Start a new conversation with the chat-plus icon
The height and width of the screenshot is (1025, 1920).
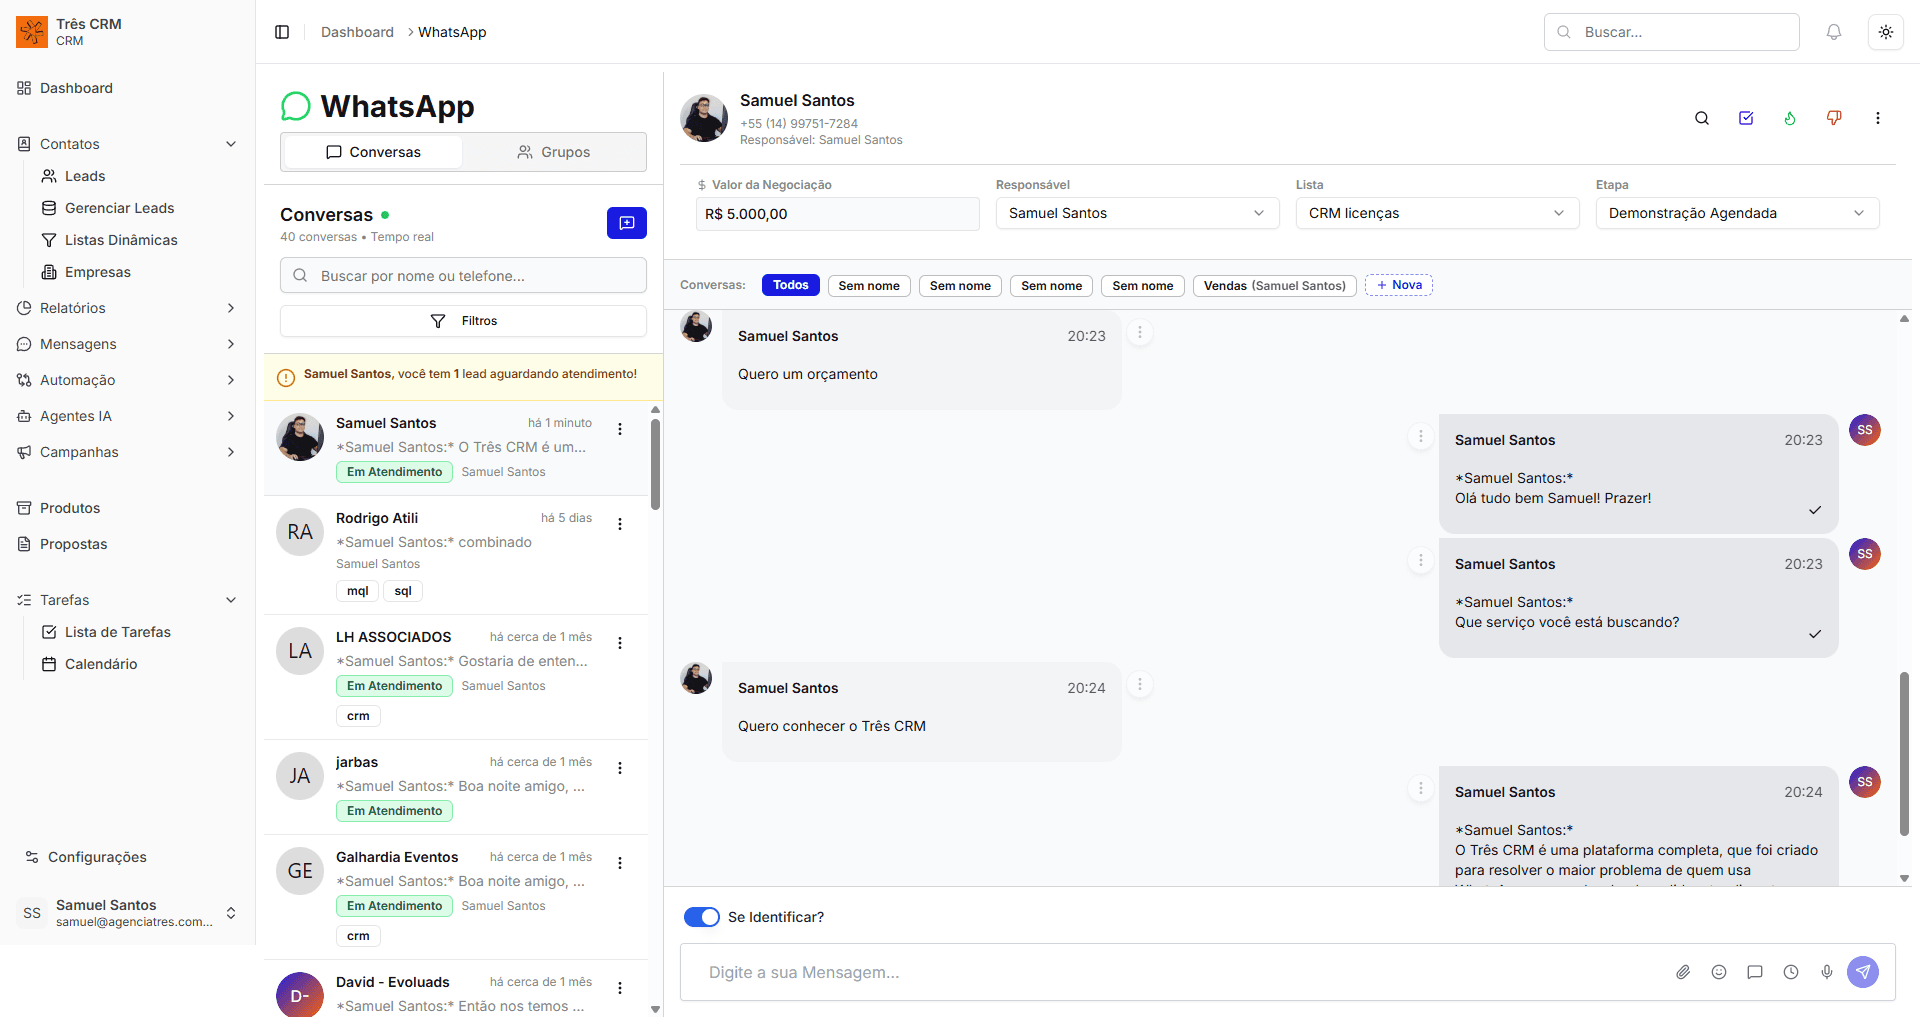point(626,223)
